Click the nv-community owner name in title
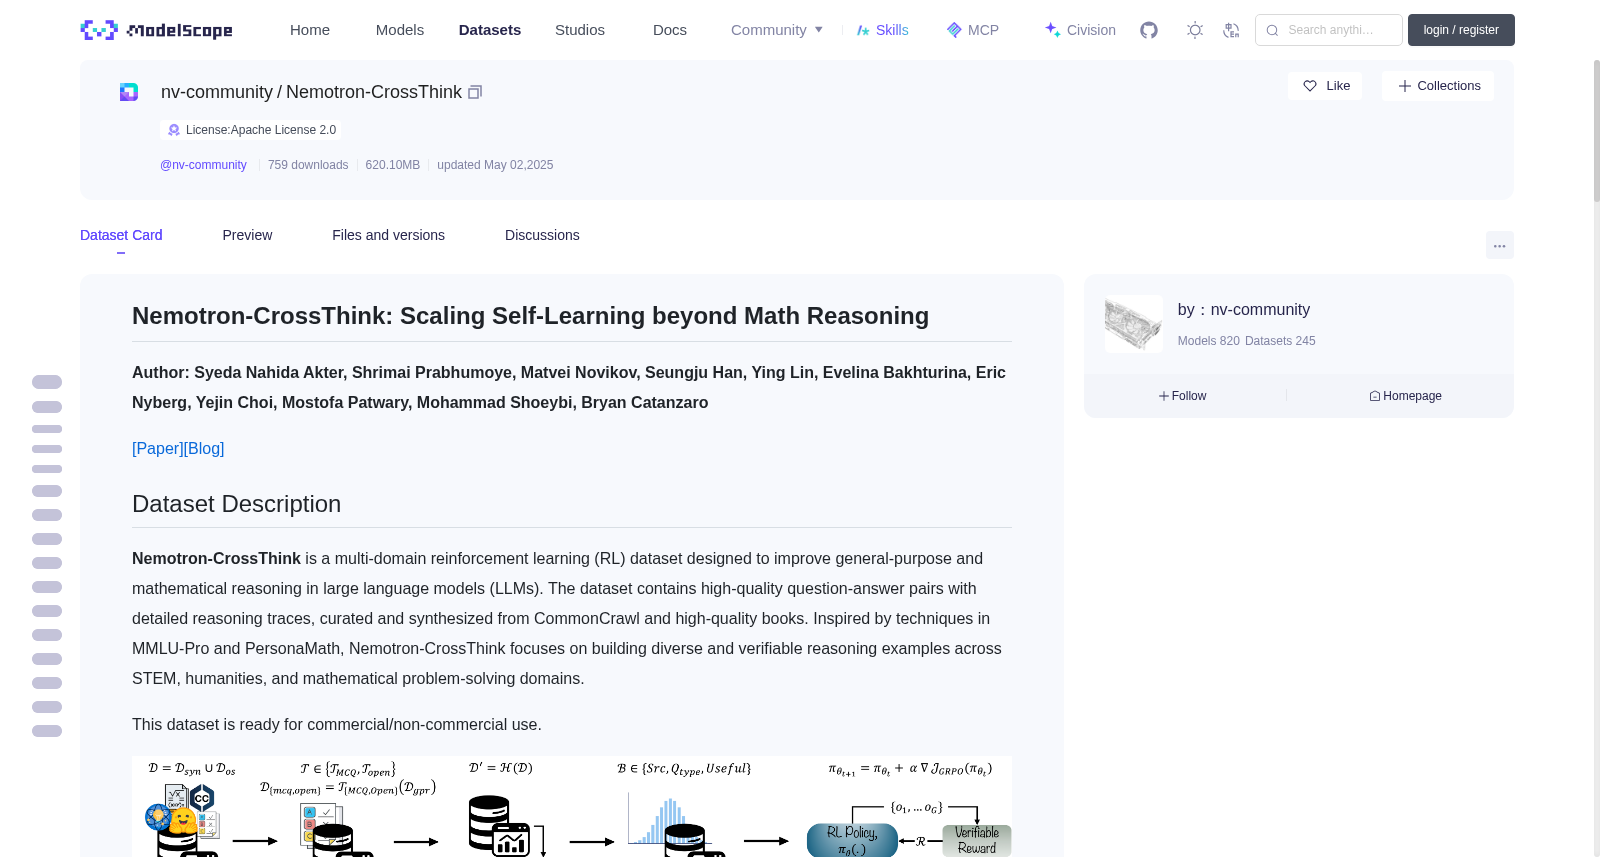The height and width of the screenshot is (857, 1600). coord(217,92)
